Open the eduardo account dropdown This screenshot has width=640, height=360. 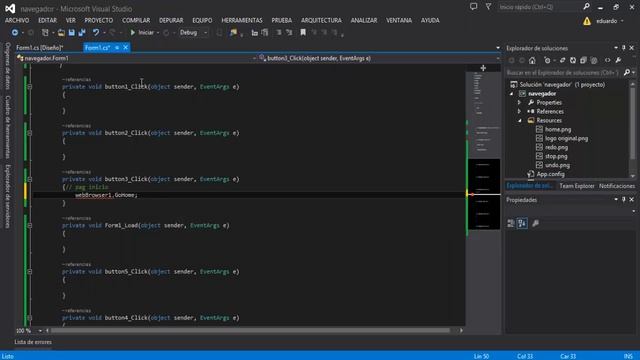pos(610,21)
